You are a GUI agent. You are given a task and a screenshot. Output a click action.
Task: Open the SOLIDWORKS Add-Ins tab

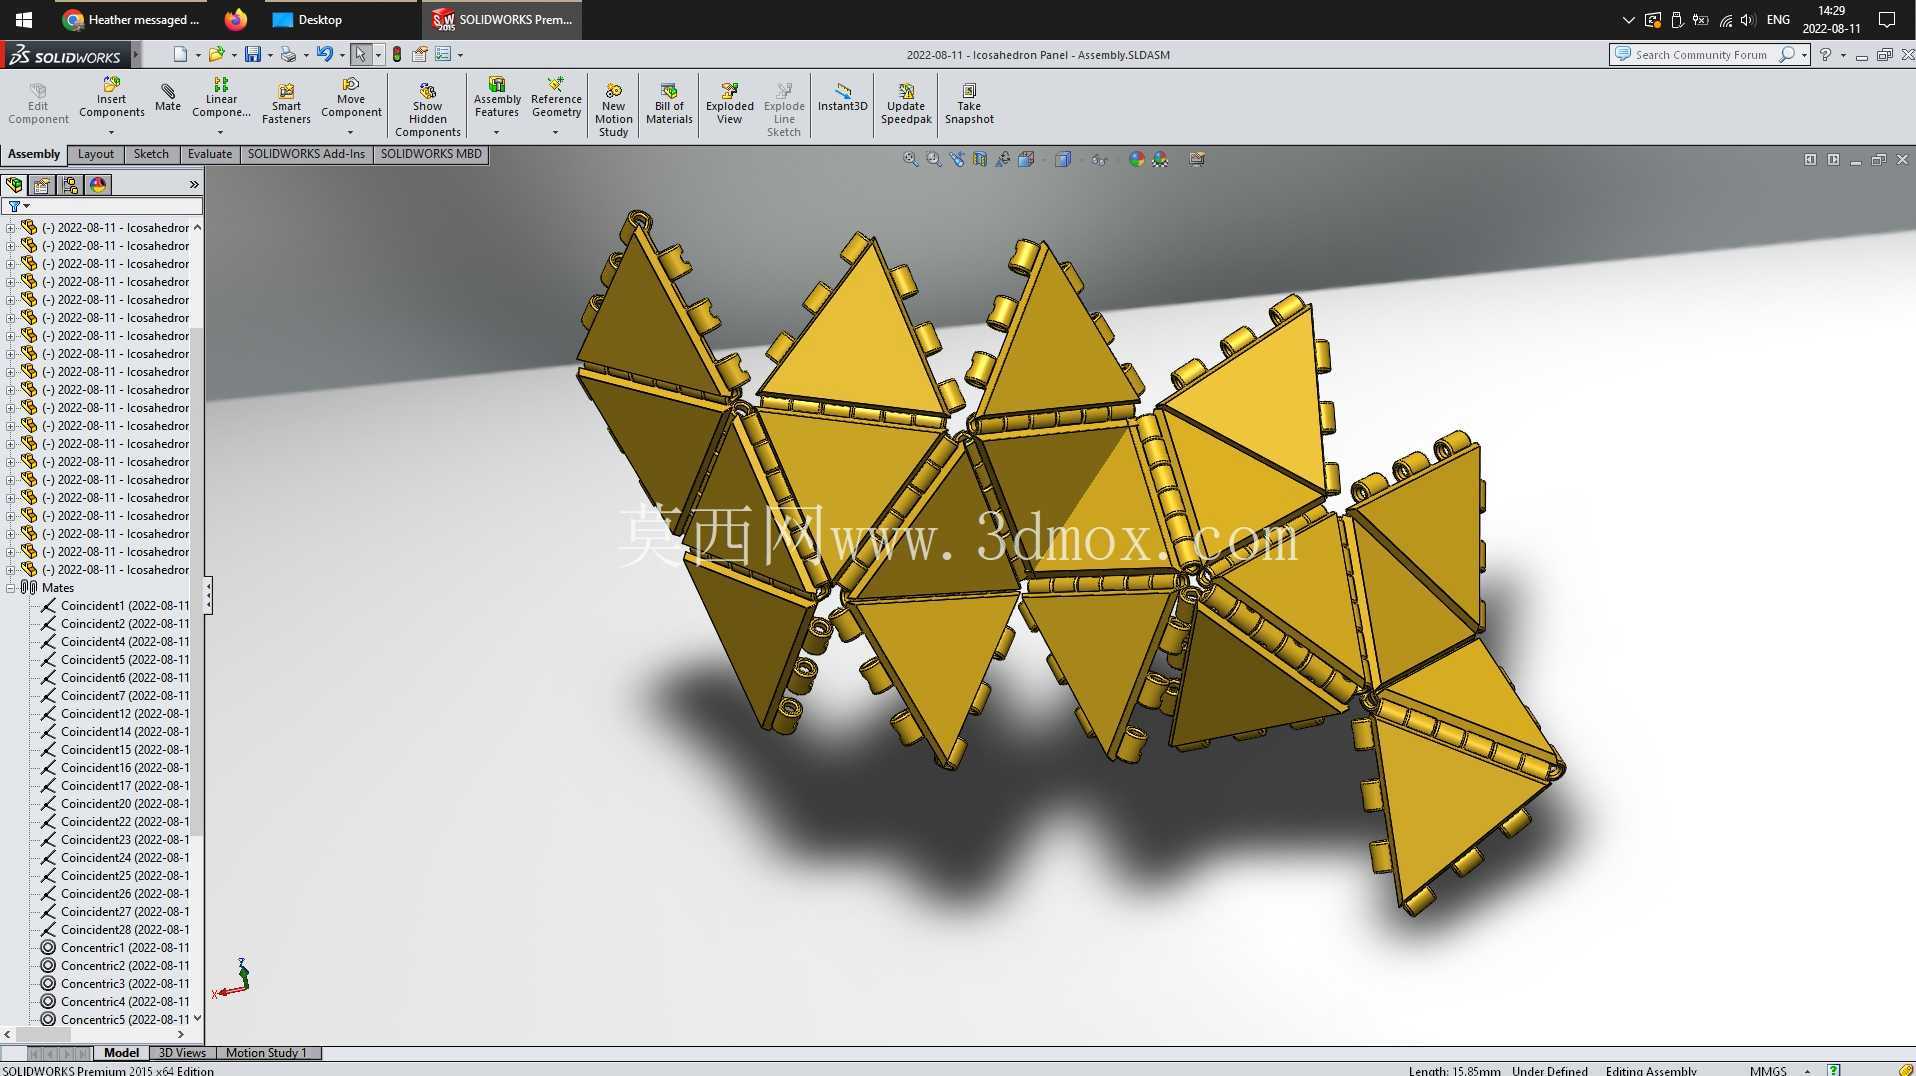(x=306, y=154)
